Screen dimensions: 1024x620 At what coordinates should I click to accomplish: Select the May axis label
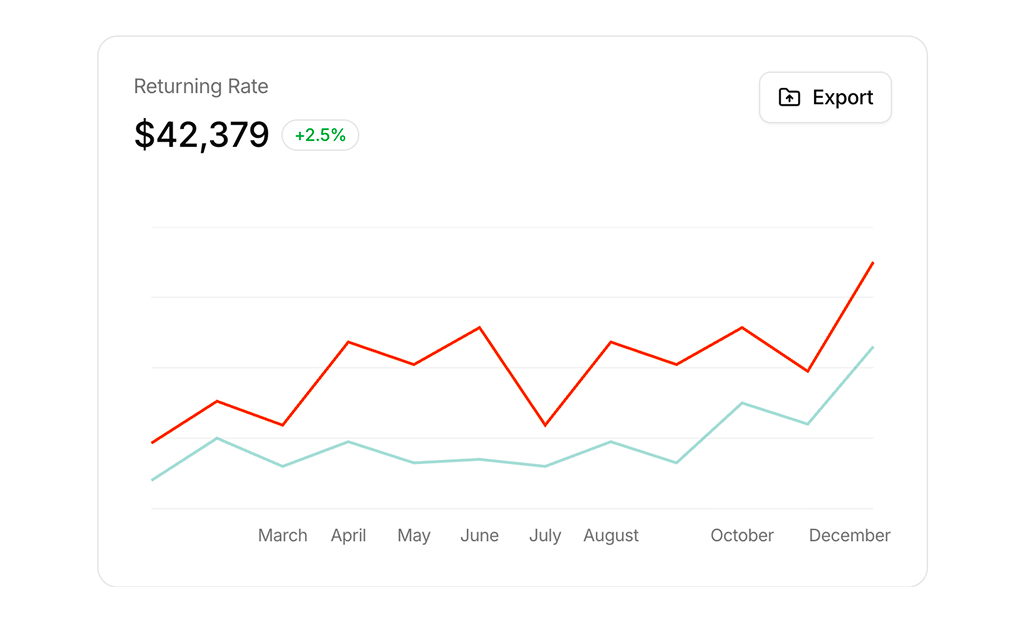pos(414,536)
